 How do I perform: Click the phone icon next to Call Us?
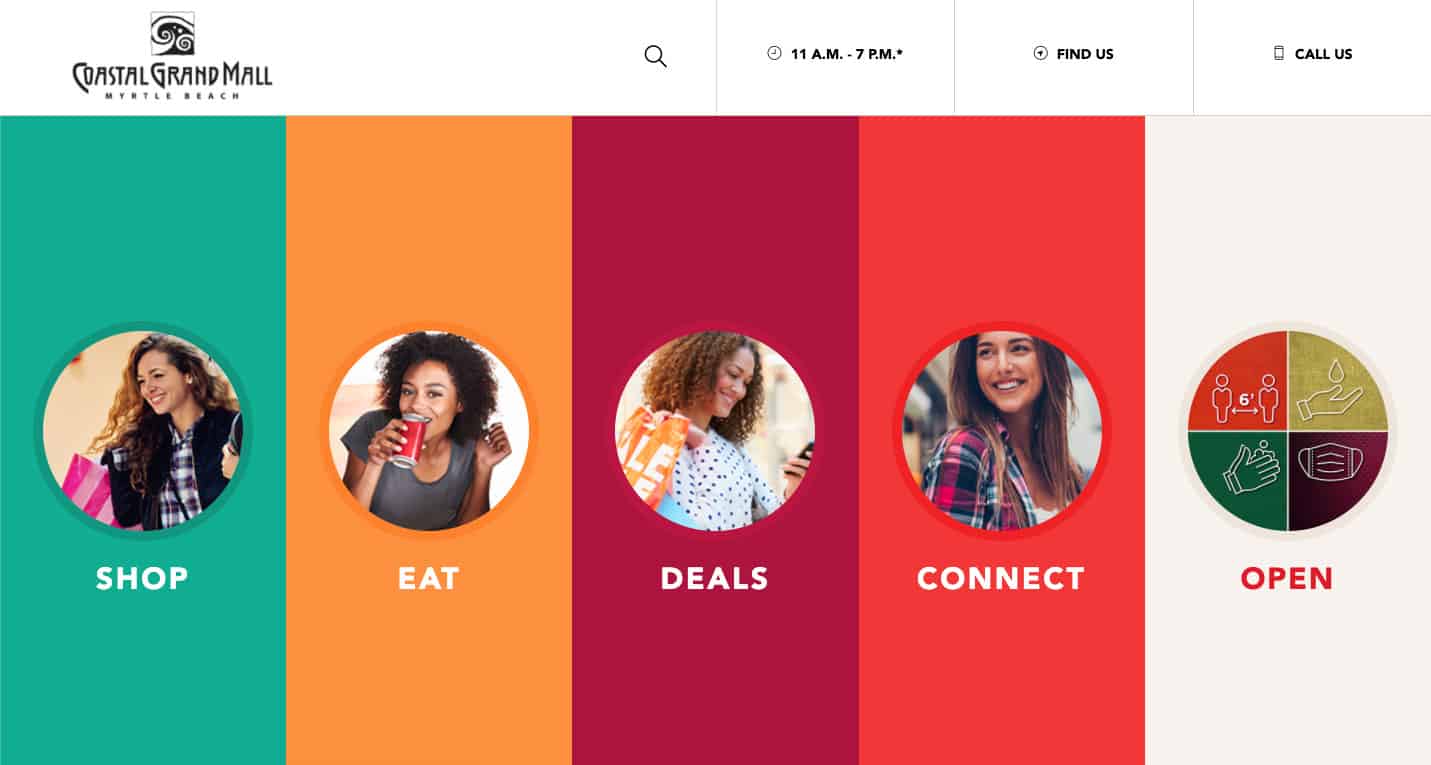(1279, 54)
